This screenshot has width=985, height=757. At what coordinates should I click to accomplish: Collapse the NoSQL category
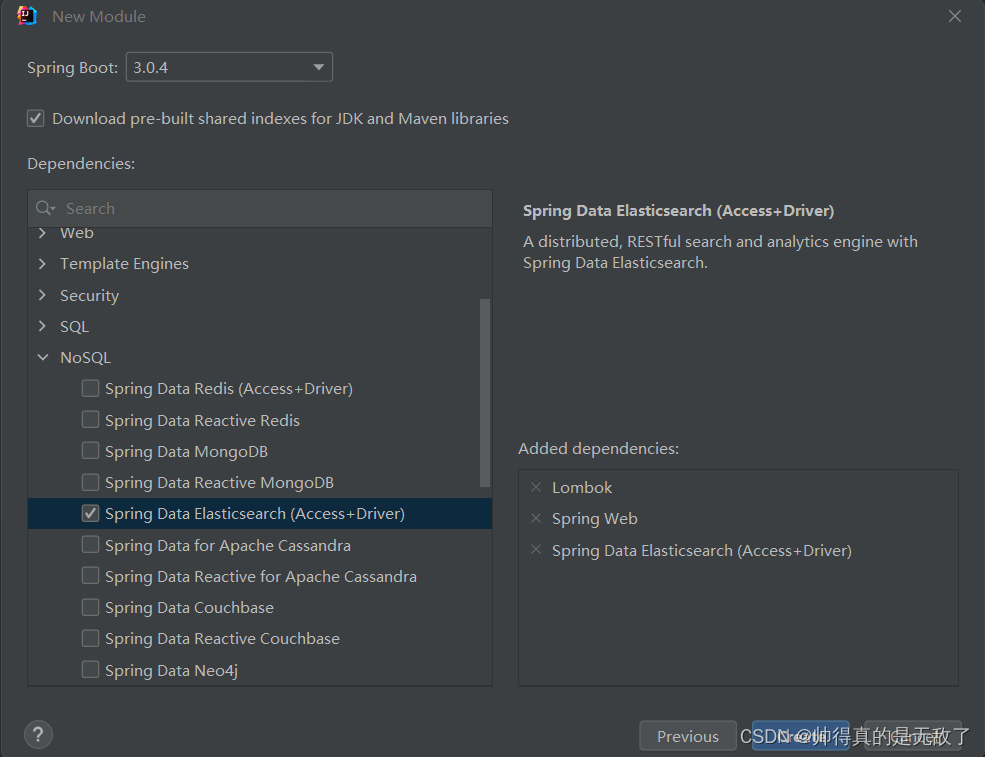click(43, 357)
